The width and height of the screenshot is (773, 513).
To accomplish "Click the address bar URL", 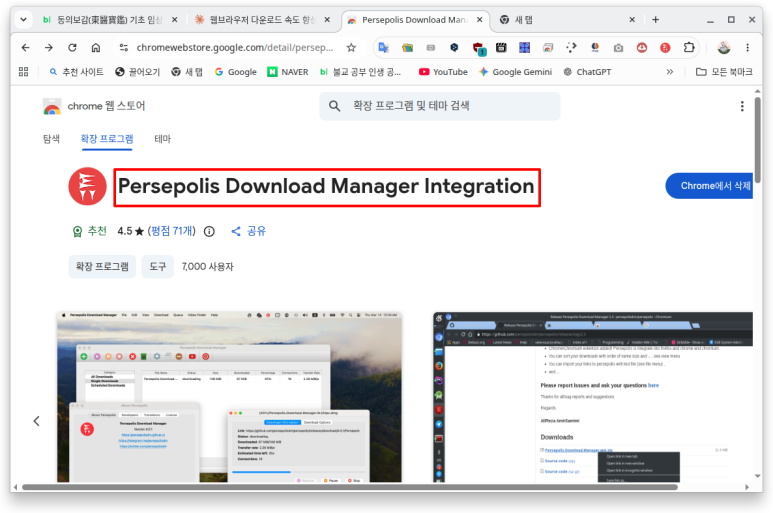I will pos(235,47).
